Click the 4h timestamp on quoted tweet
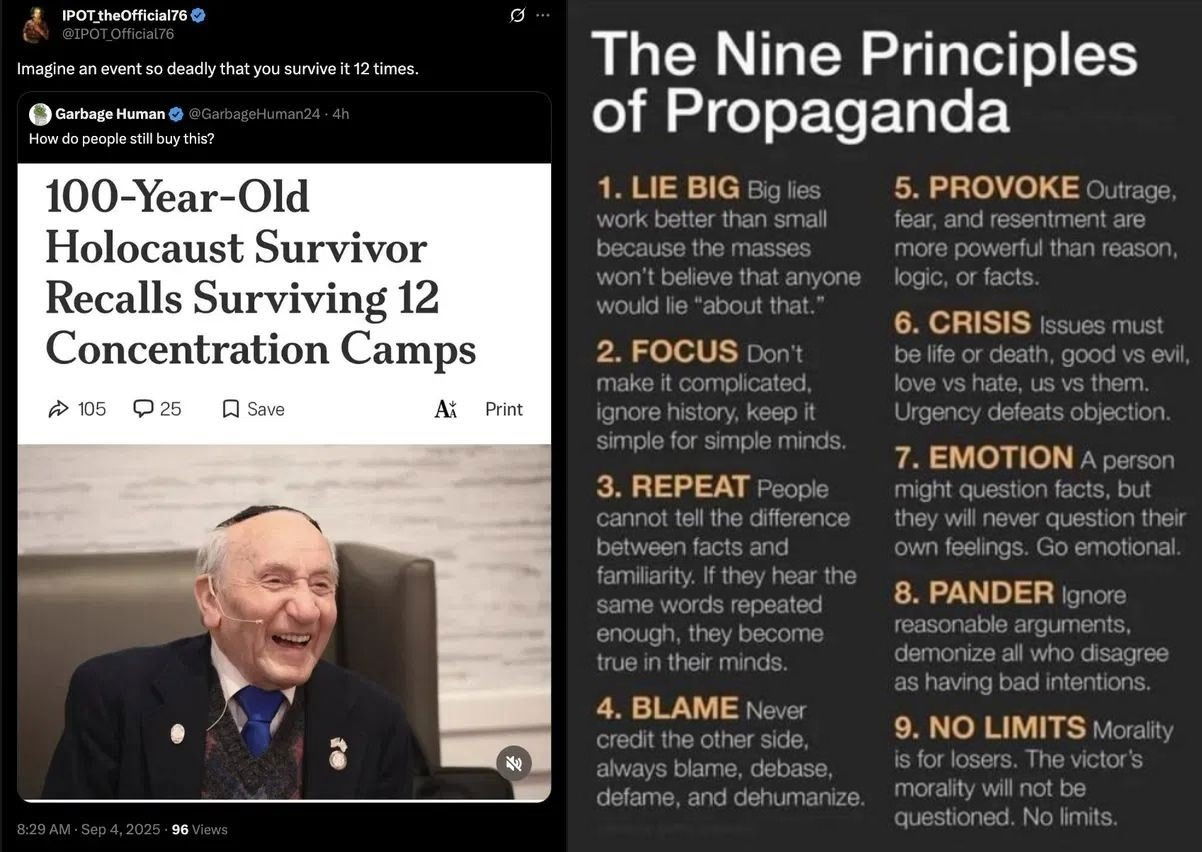This screenshot has height=852, width=1202. (341, 114)
